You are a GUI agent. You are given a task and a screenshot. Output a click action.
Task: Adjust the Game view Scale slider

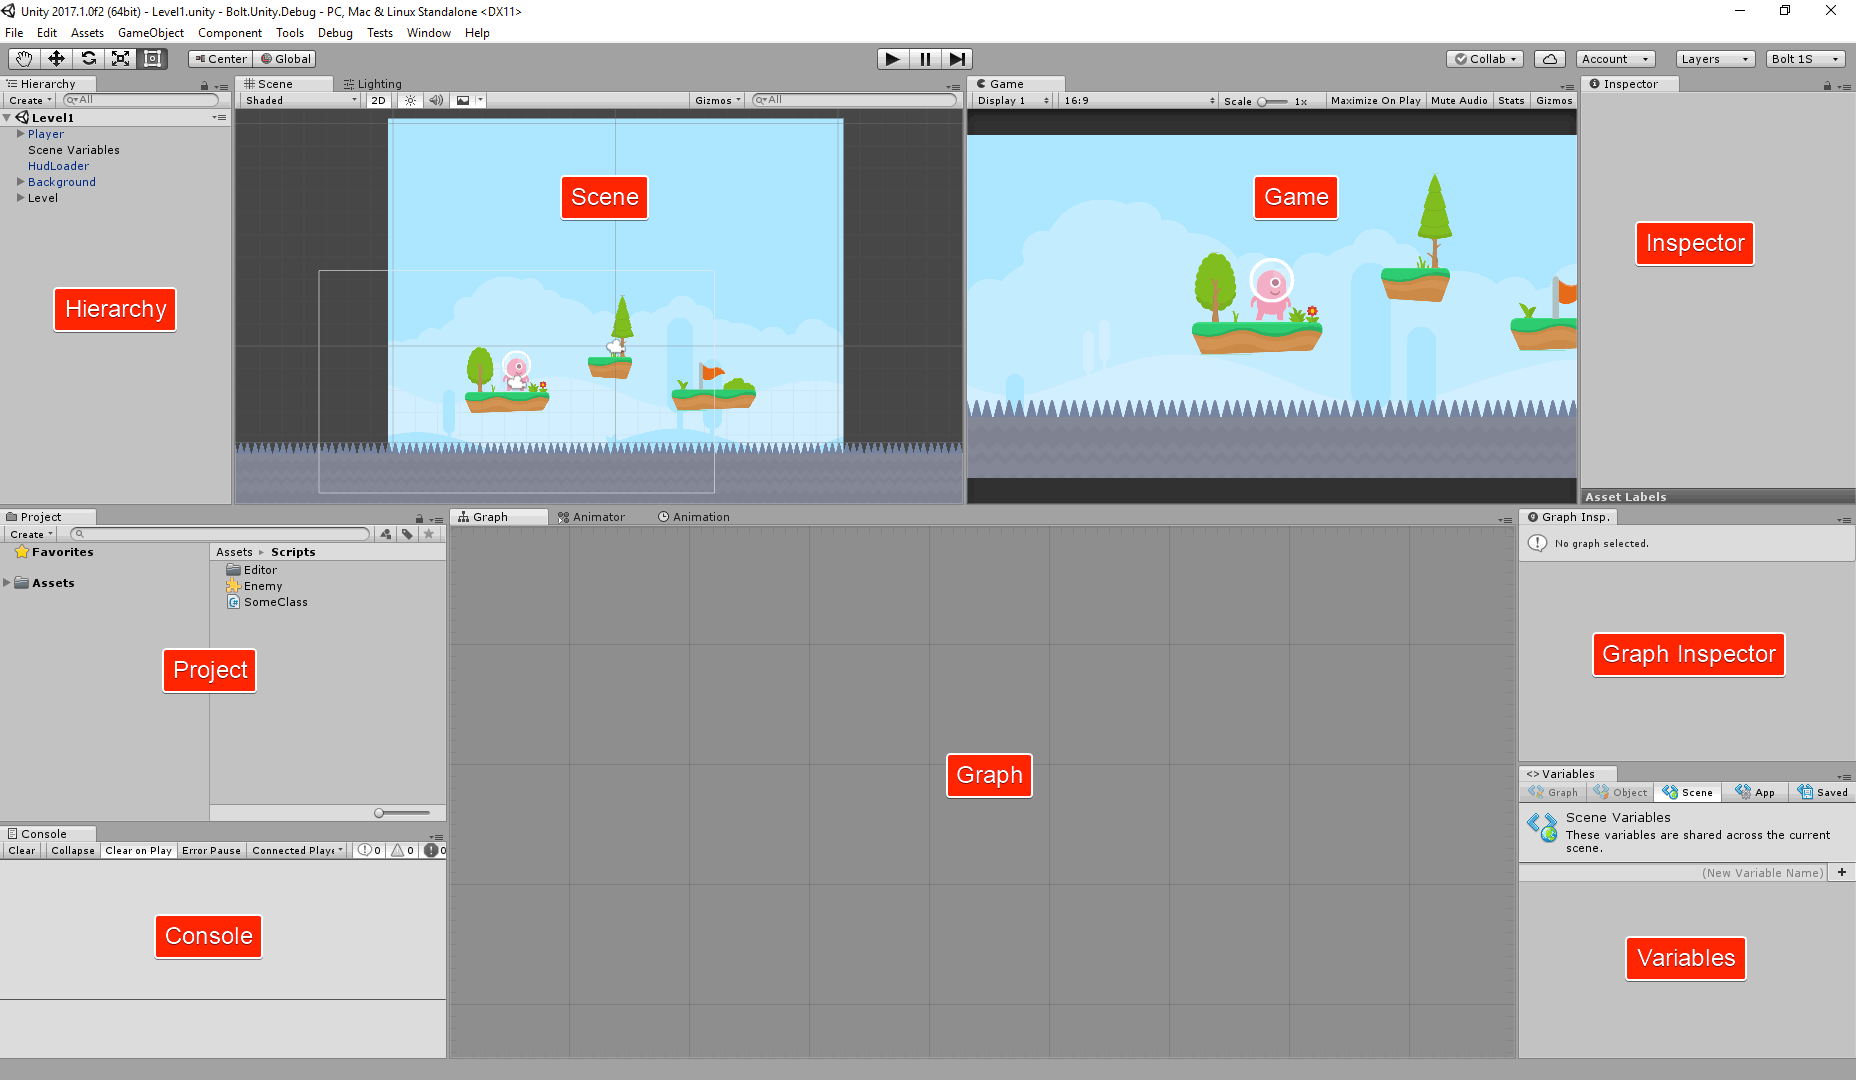point(1272,101)
